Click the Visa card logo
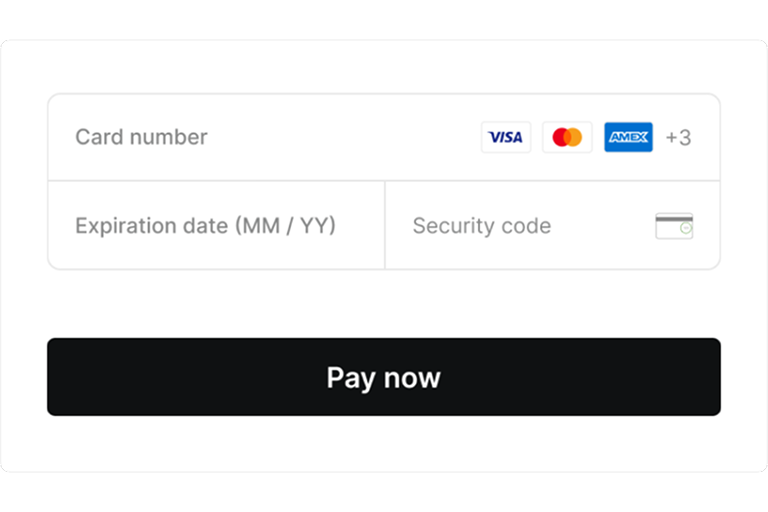 [x=506, y=137]
